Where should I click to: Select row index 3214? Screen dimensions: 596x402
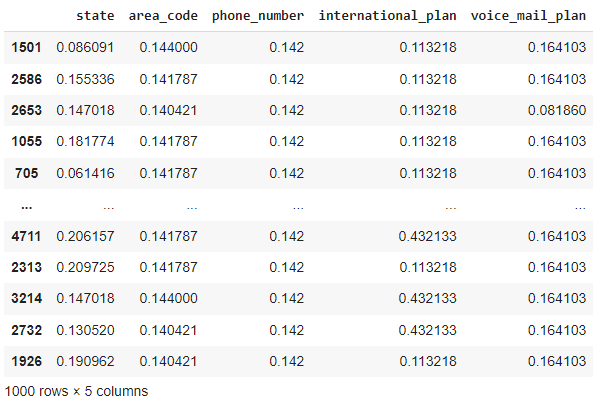[x=26, y=298]
